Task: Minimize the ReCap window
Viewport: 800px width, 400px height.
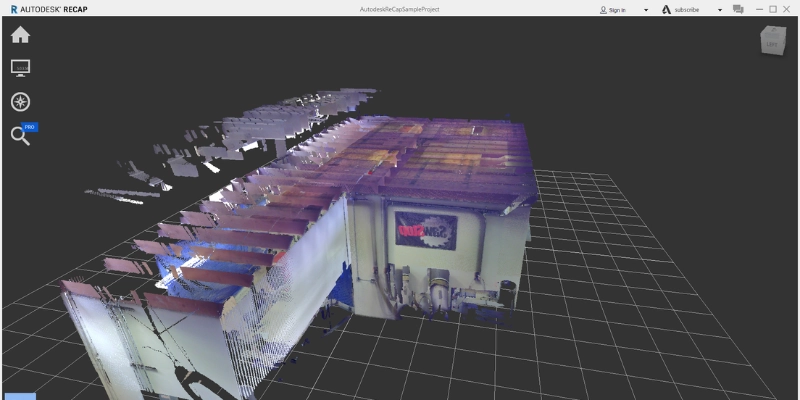Action: pos(760,9)
